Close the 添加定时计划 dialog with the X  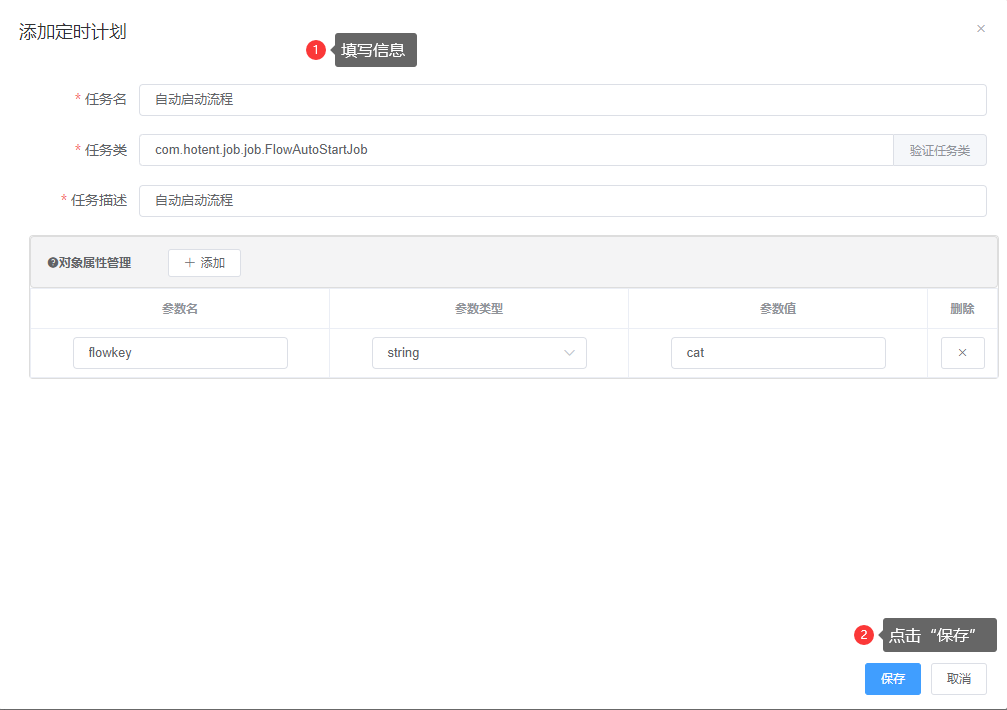point(980,29)
